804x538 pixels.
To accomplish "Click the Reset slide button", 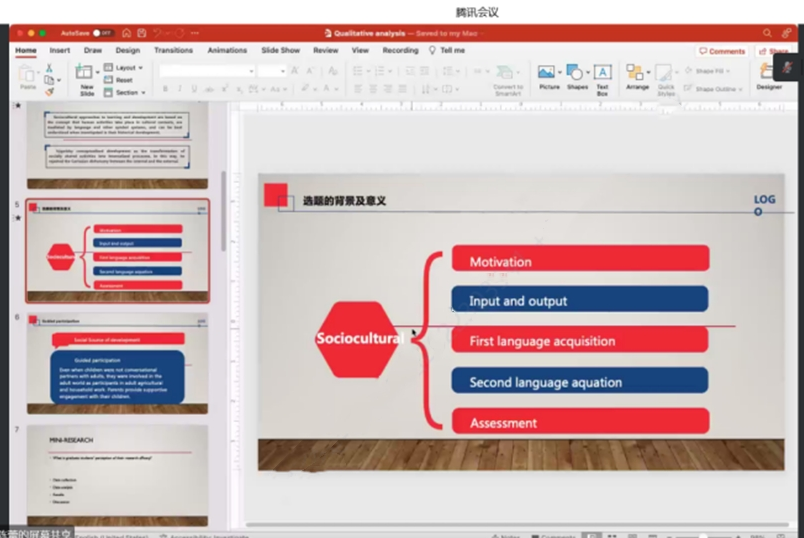I will 123,80.
